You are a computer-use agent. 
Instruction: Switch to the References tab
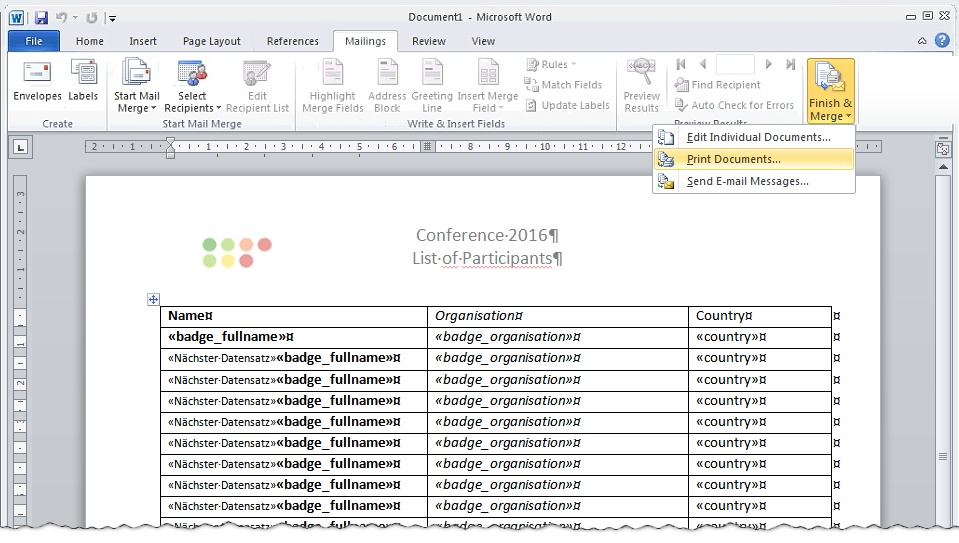[x=292, y=41]
